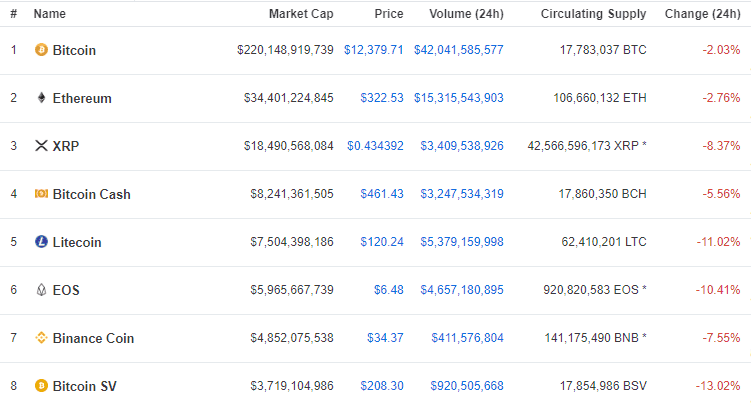
Task: Click Litecoin change value -11.02%
Action: click(x=718, y=241)
